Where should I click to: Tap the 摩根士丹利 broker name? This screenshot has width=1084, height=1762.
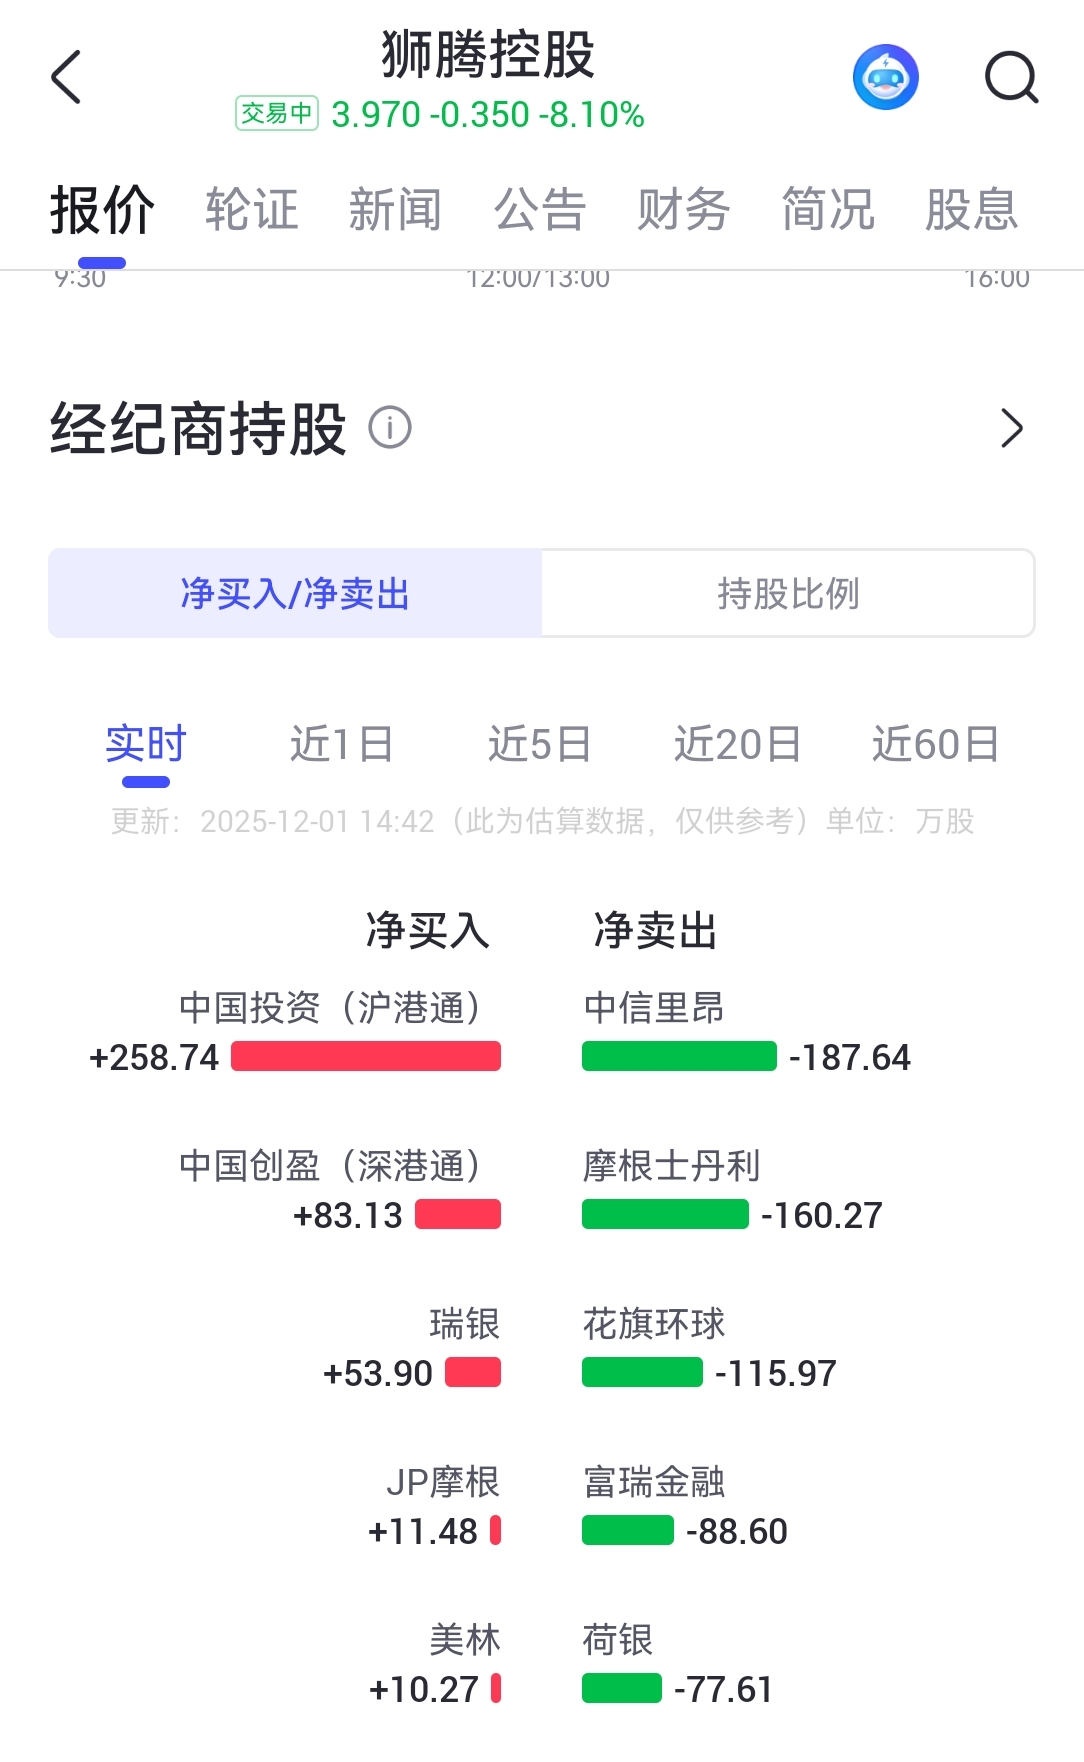[x=672, y=1166]
